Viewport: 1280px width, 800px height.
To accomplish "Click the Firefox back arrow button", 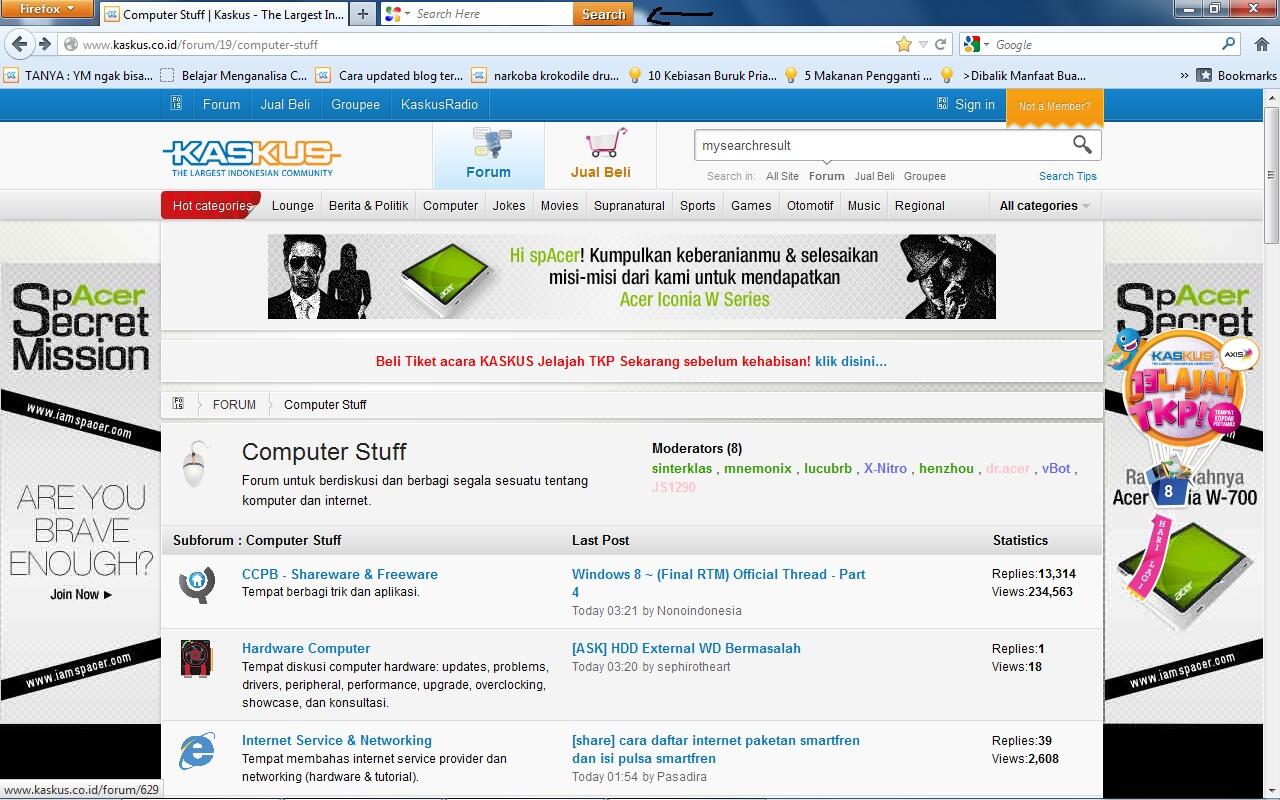I will (x=19, y=44).
